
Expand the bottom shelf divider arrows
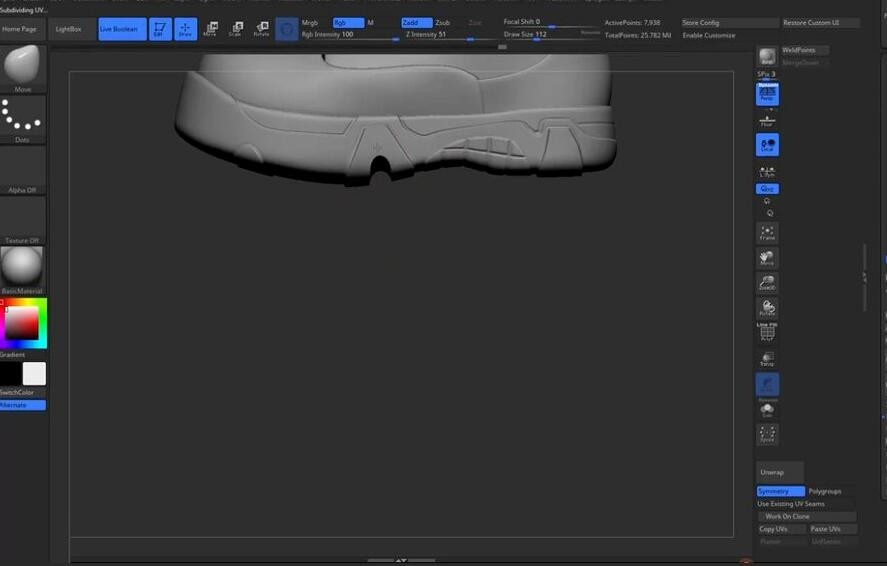pyautogui.click(x=401, y=560)
